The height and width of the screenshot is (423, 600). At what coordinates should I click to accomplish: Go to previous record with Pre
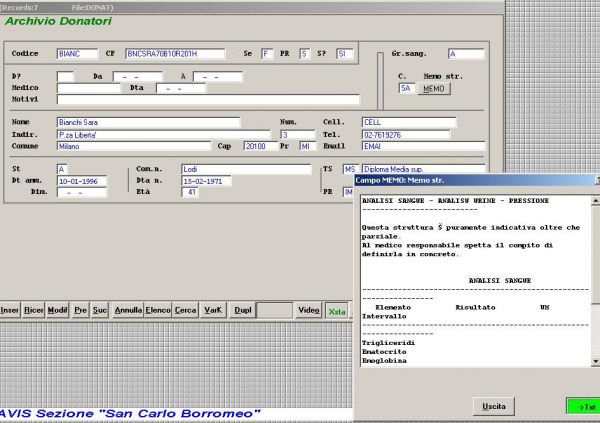pyautogui.click(x=80, y=310)
